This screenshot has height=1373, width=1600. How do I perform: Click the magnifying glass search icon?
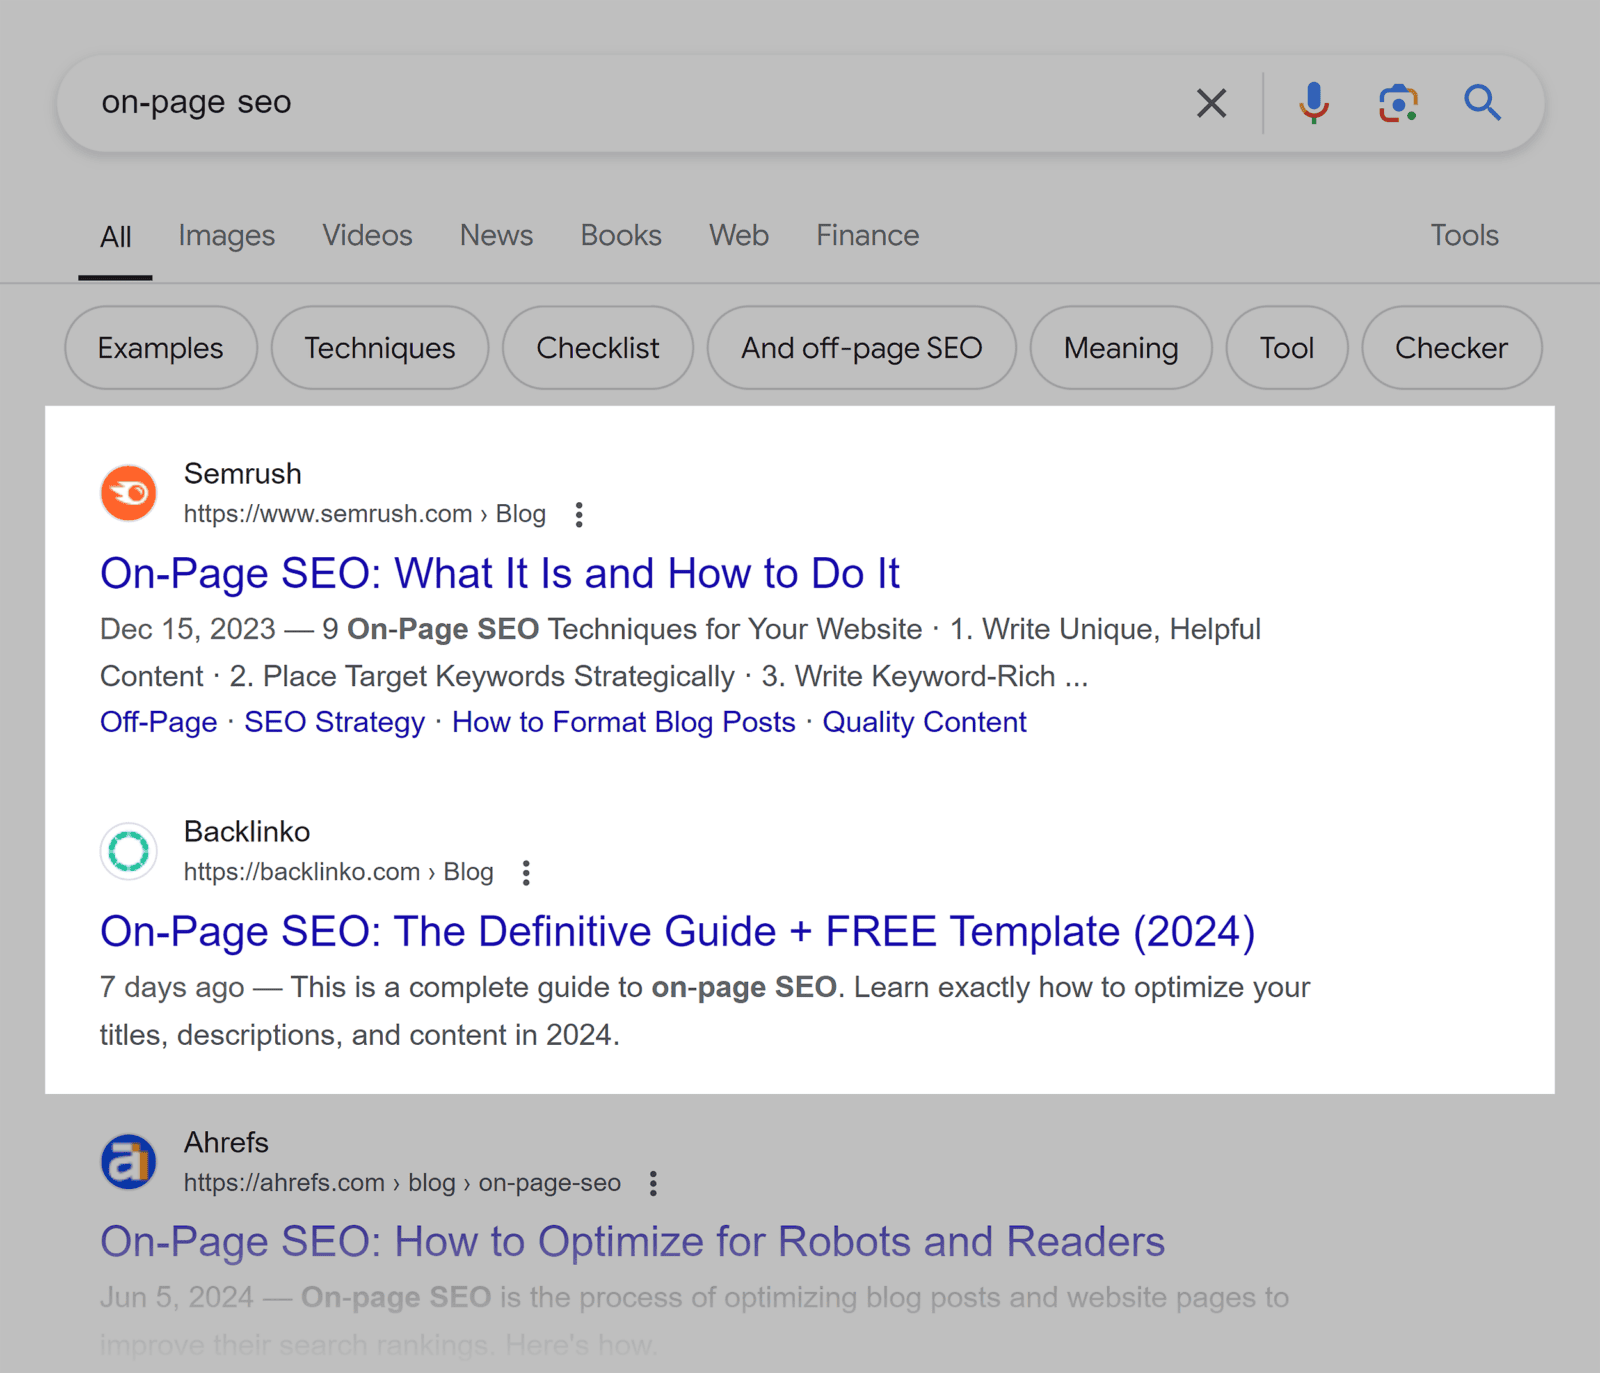1483,102
